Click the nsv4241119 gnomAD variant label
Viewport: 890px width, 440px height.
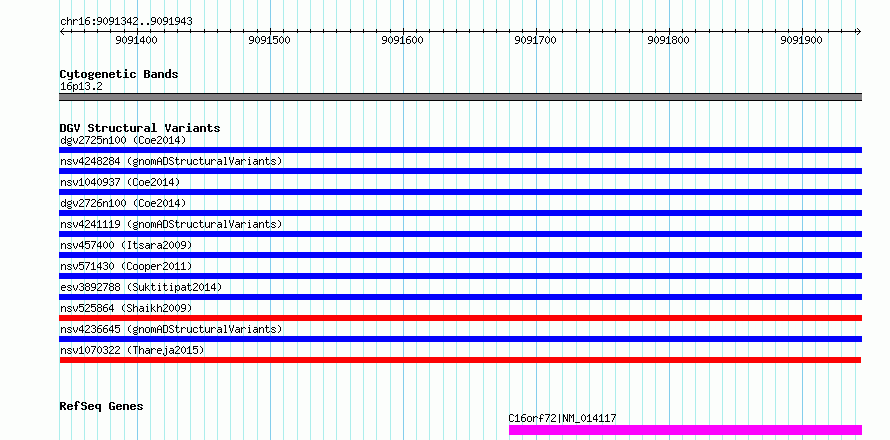[171, 224]
